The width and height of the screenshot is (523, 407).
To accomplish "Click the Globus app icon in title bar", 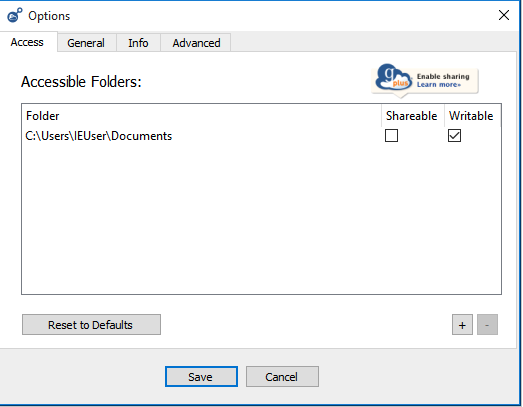I will [15, 15].
